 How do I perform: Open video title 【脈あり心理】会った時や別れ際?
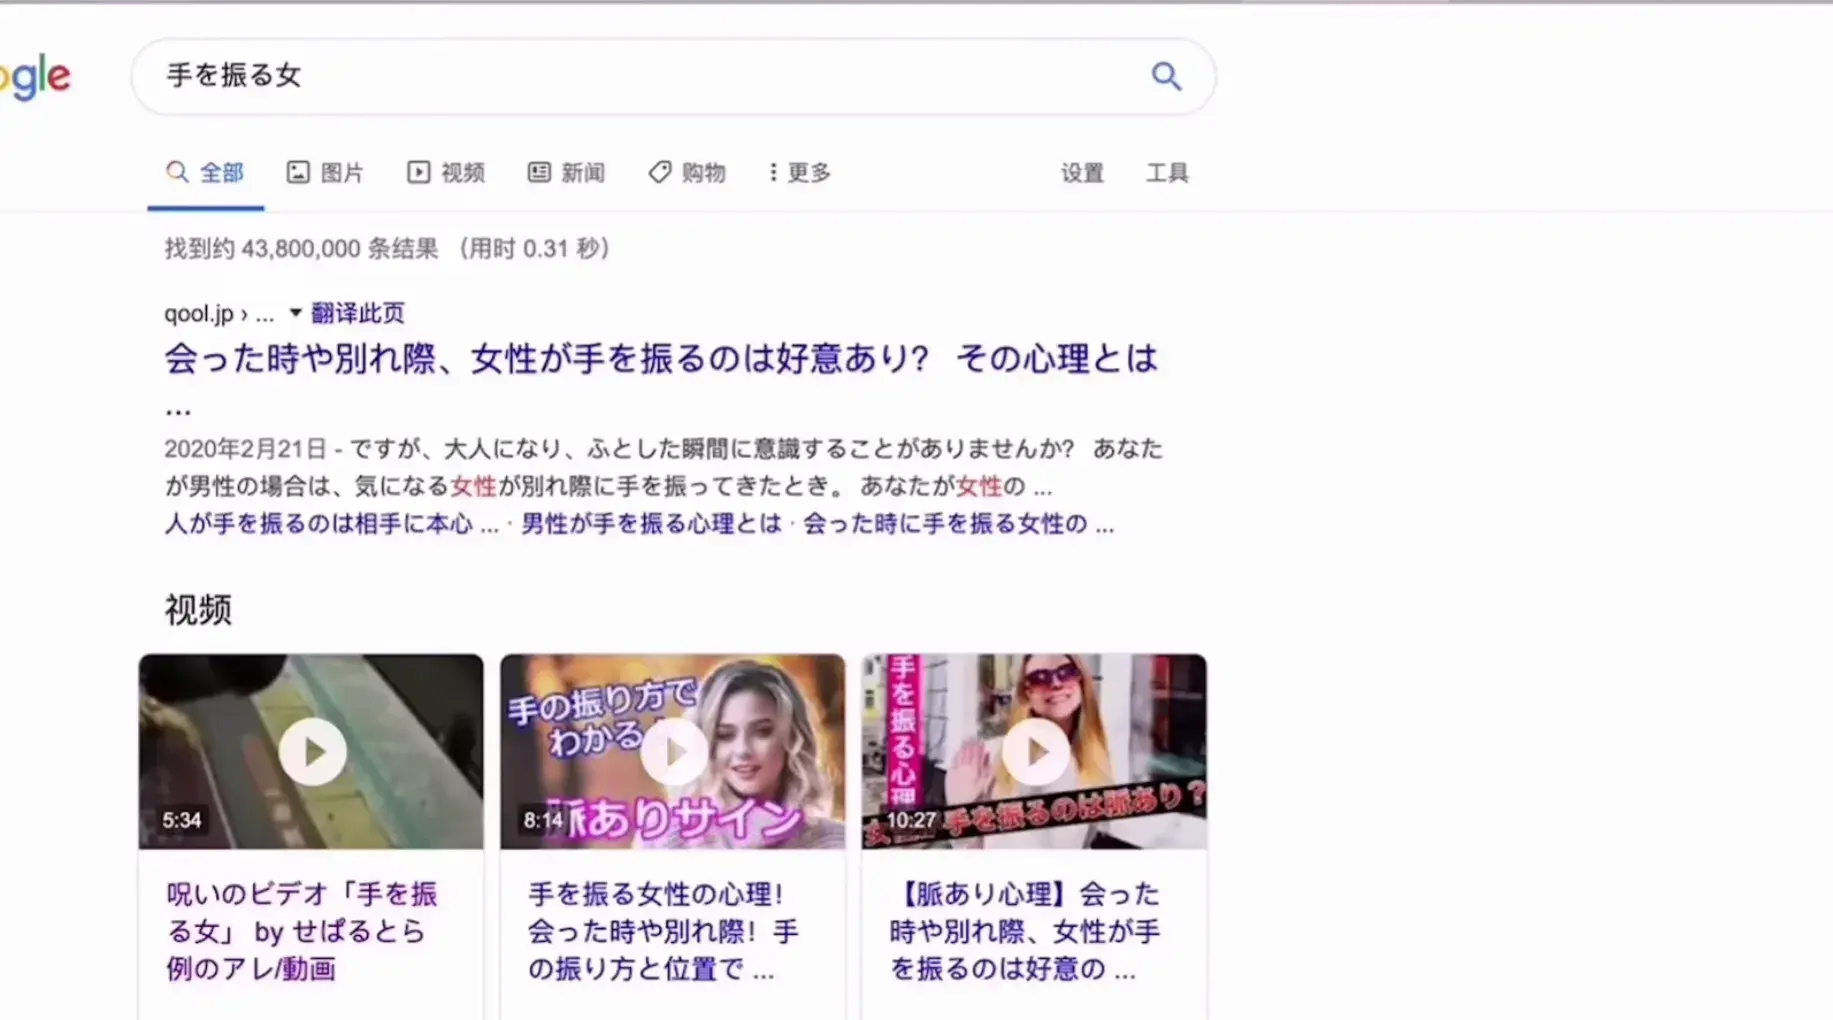pyautogui.click(x=1024, y=931)
